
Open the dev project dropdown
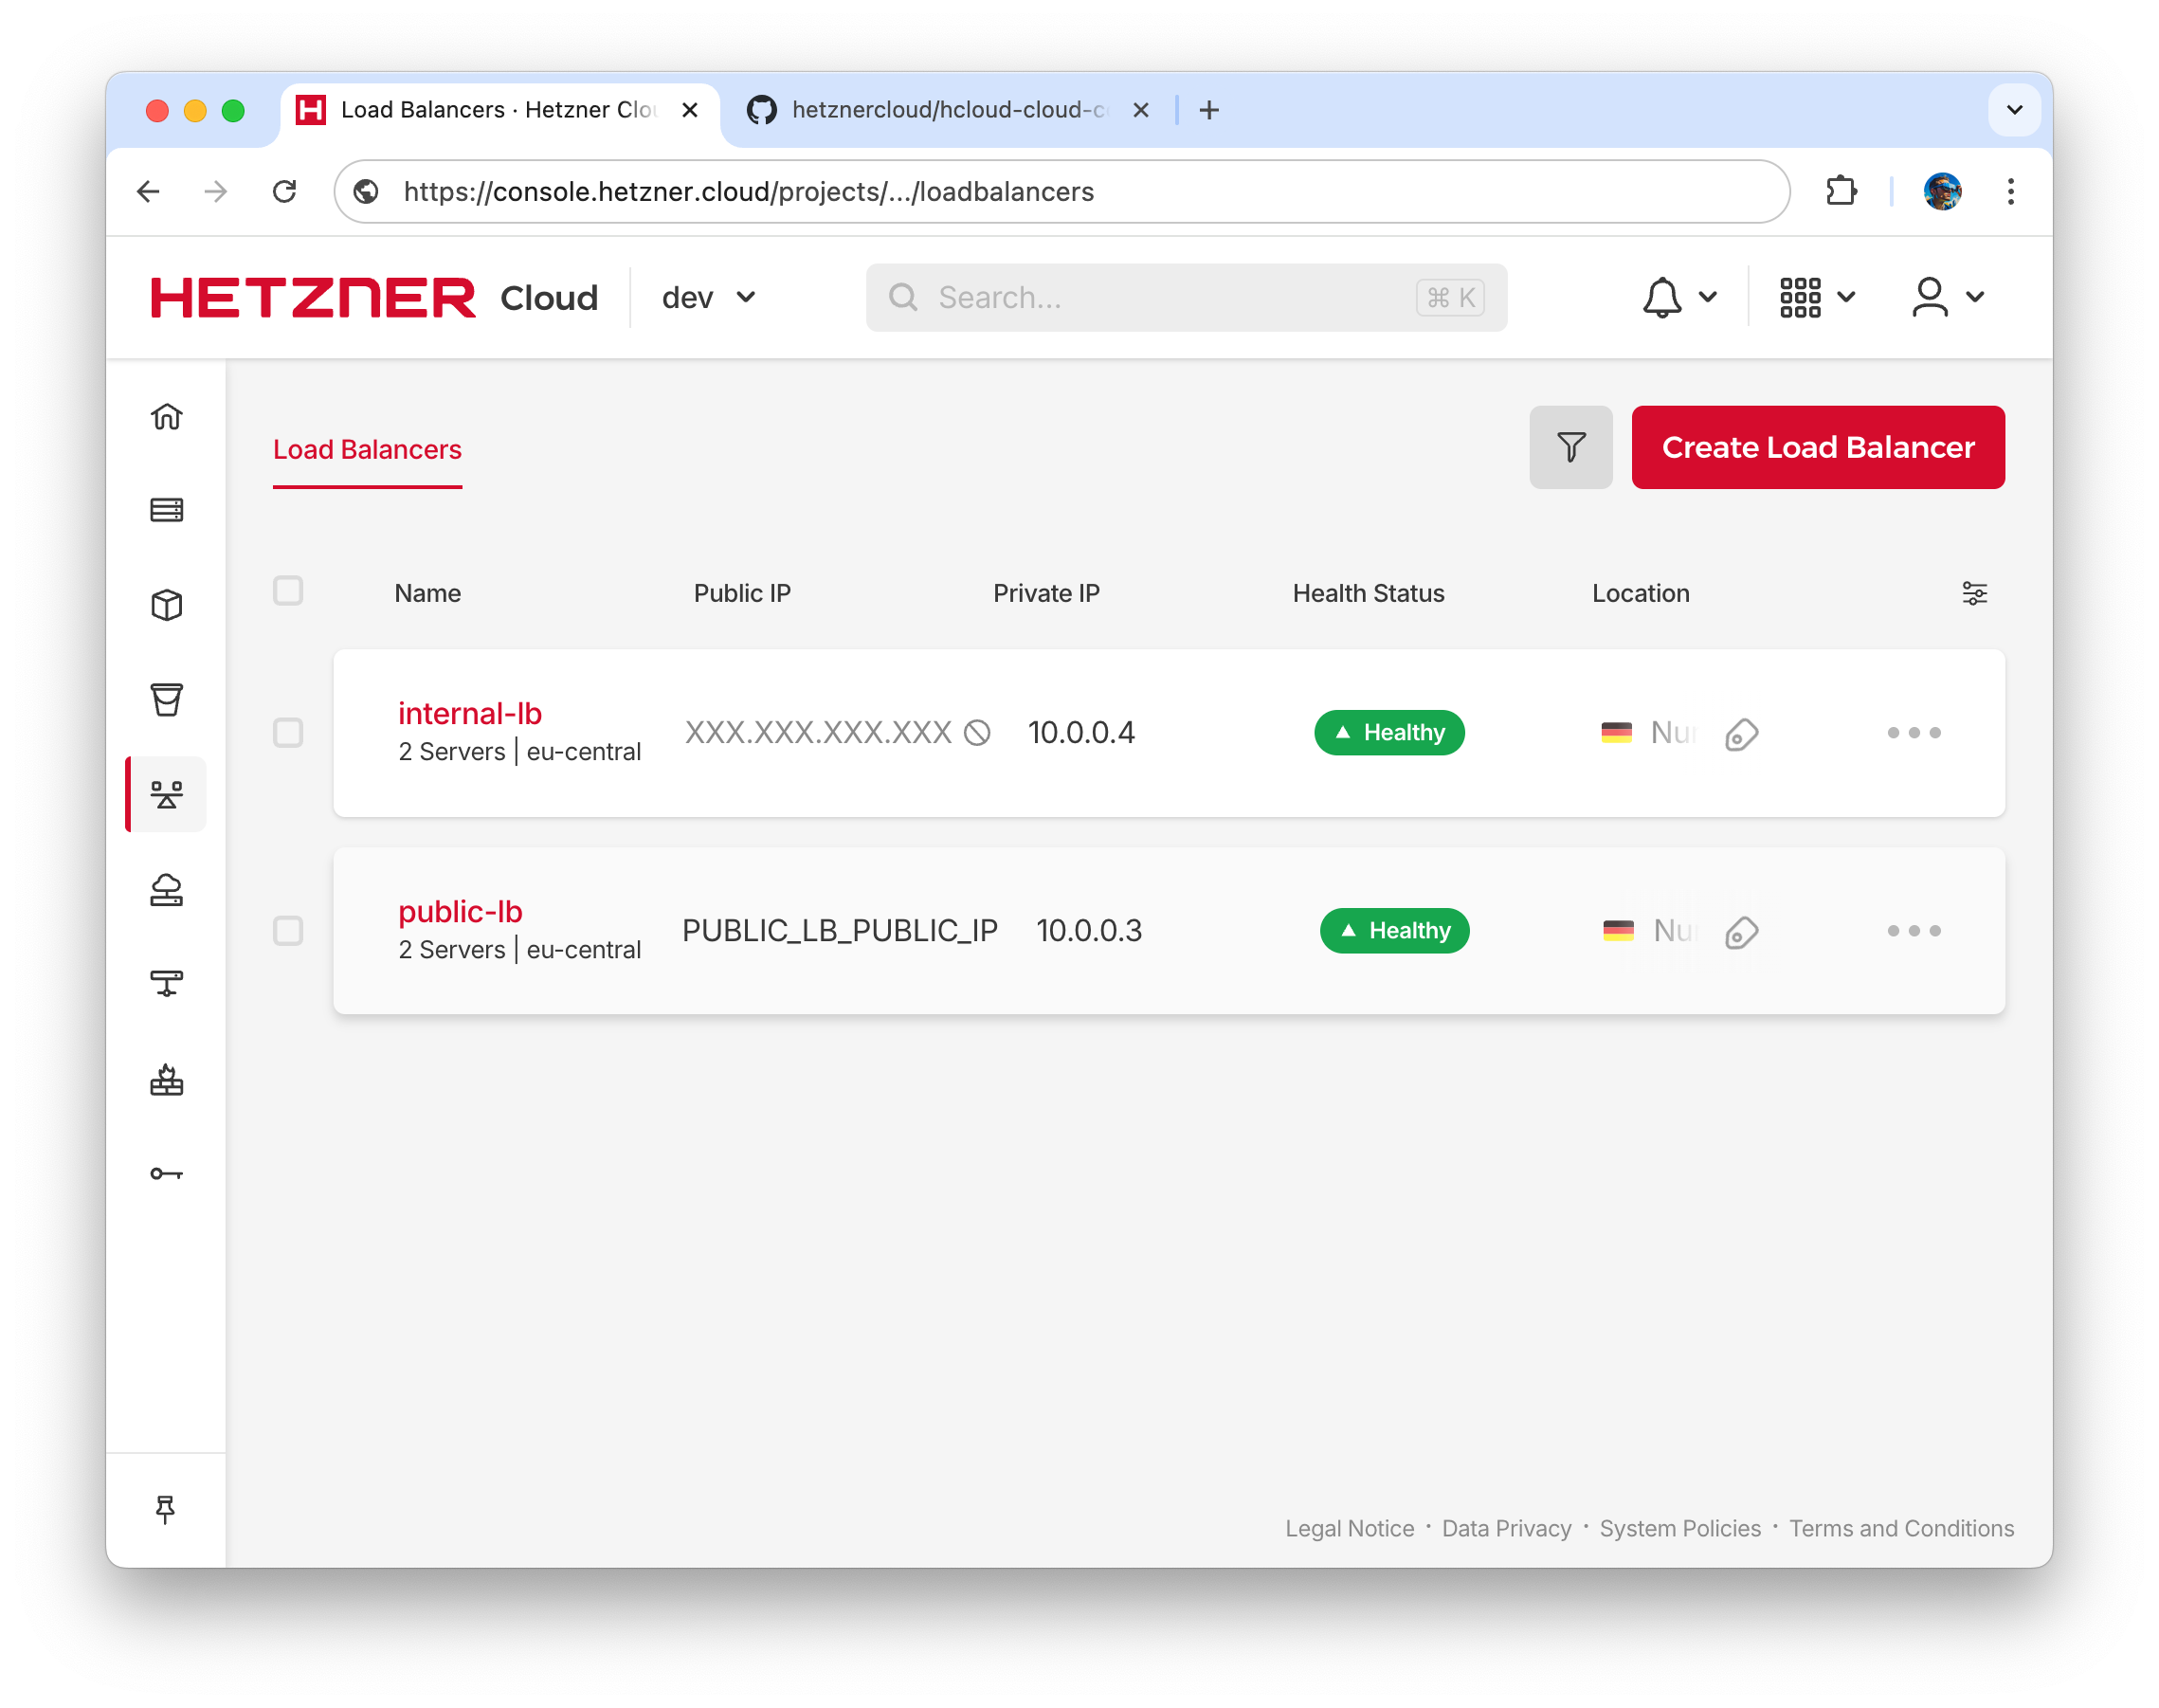click(x=706, y=297)
